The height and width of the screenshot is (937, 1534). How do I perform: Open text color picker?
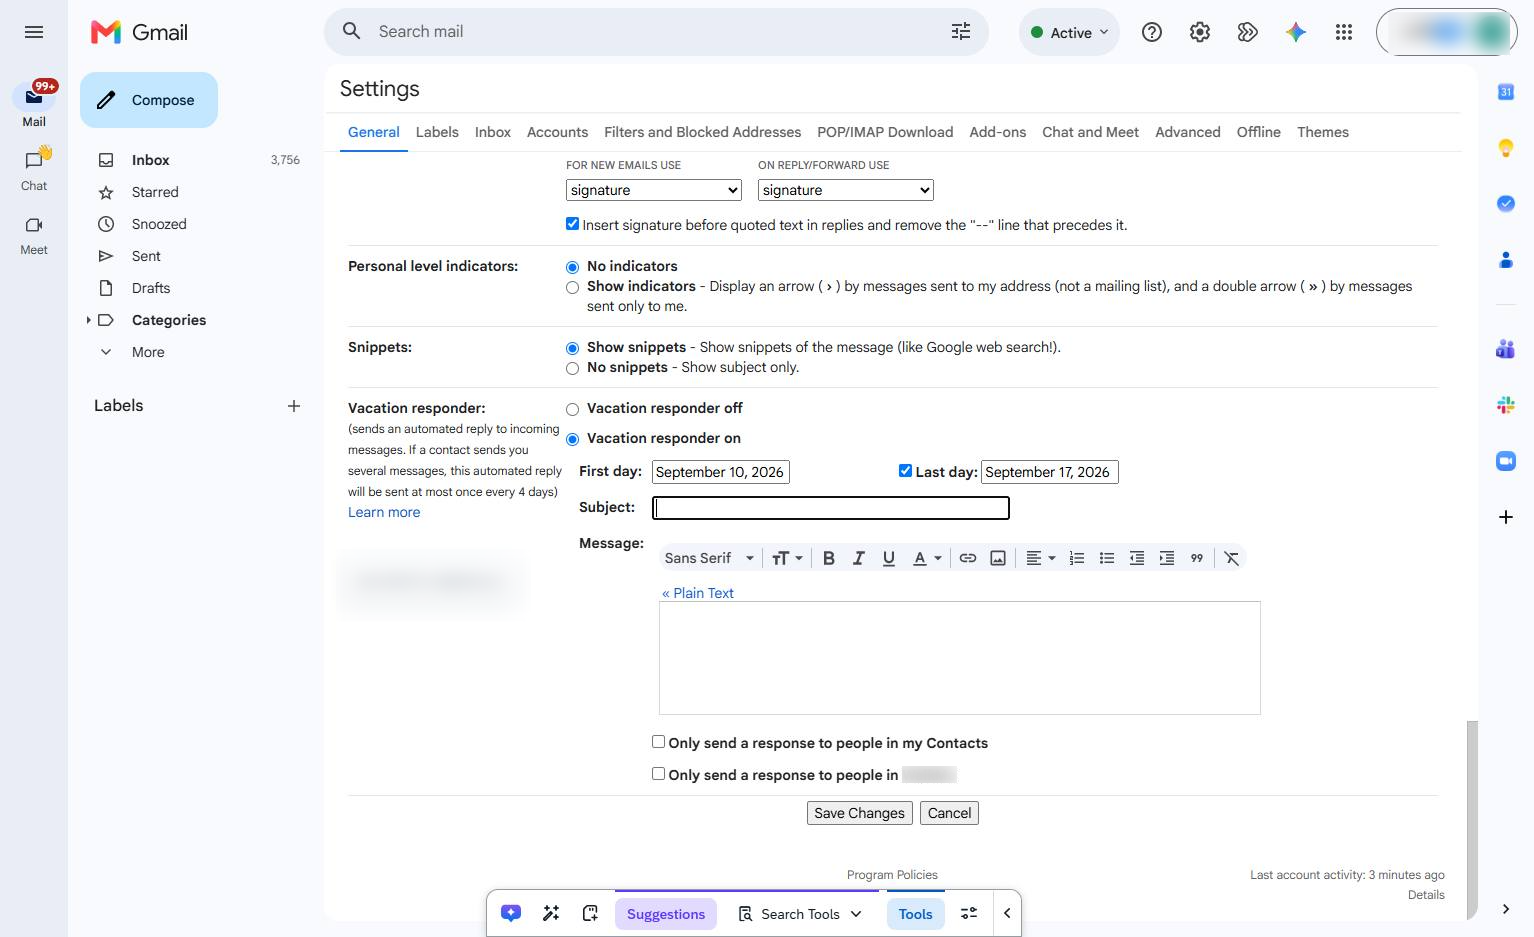927,558
